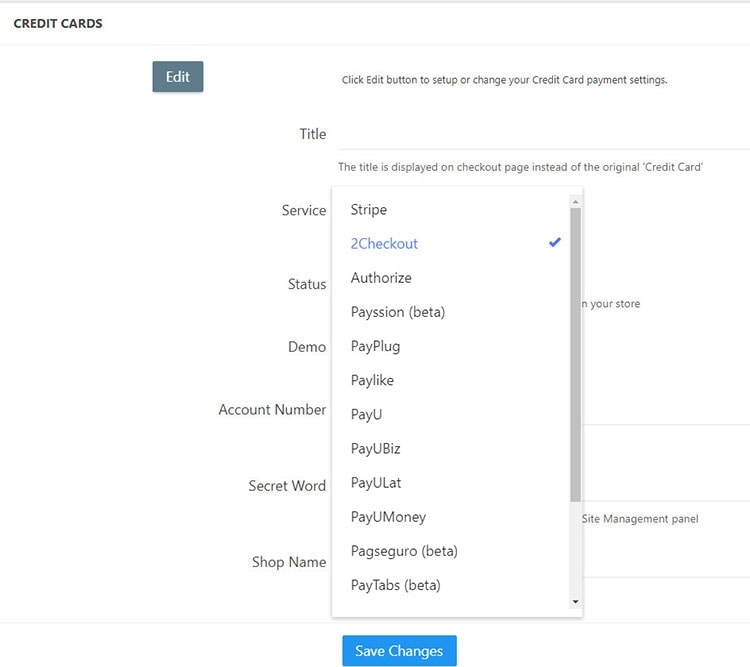The width and height of the screenshot is (750, 667).
Task: Click the Shop Name input field
Action: tap(666, 563)
